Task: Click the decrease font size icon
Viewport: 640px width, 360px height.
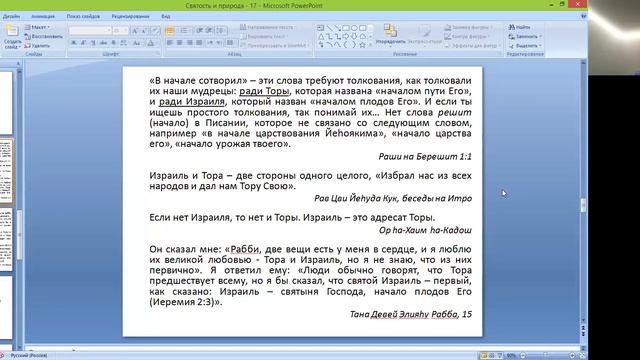Action: (x=144, y=31)
